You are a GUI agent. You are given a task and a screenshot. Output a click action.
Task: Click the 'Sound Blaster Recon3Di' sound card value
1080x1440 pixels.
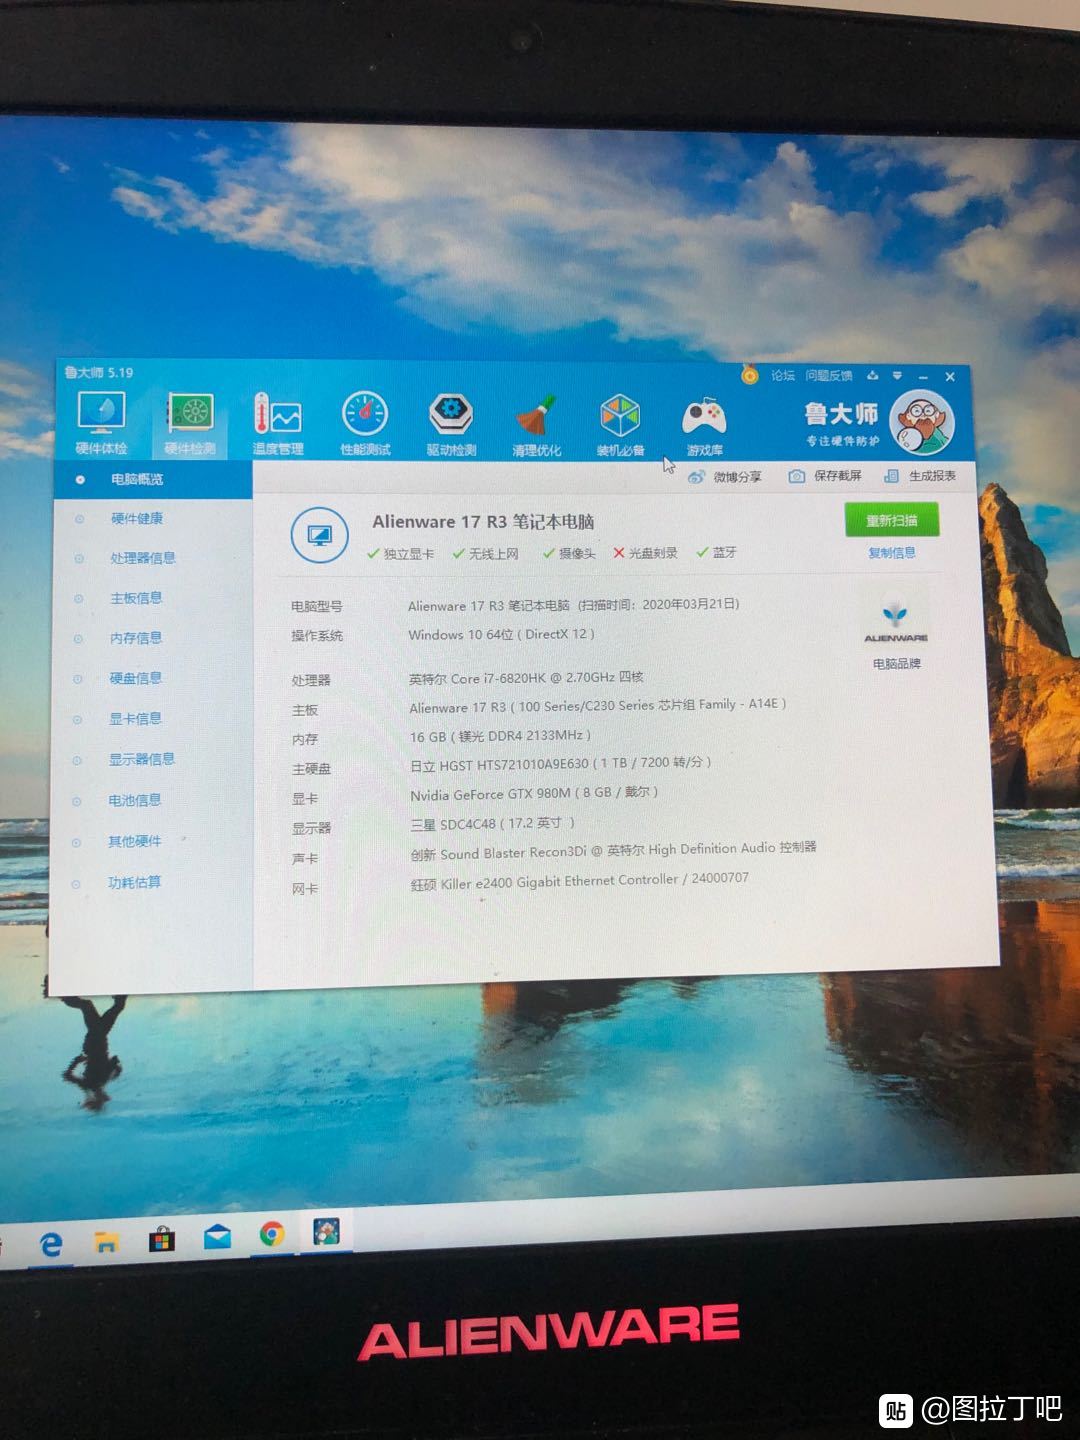[613, 851]
